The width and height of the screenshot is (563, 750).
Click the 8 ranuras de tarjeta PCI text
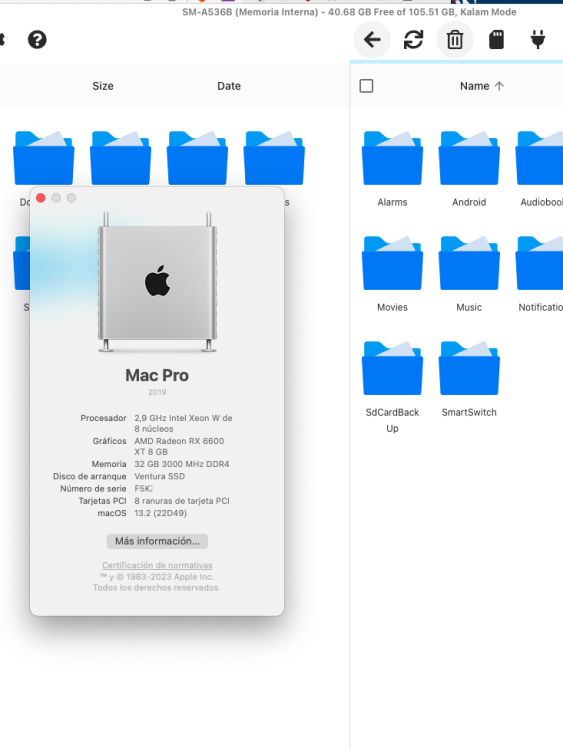coord(182,501)
